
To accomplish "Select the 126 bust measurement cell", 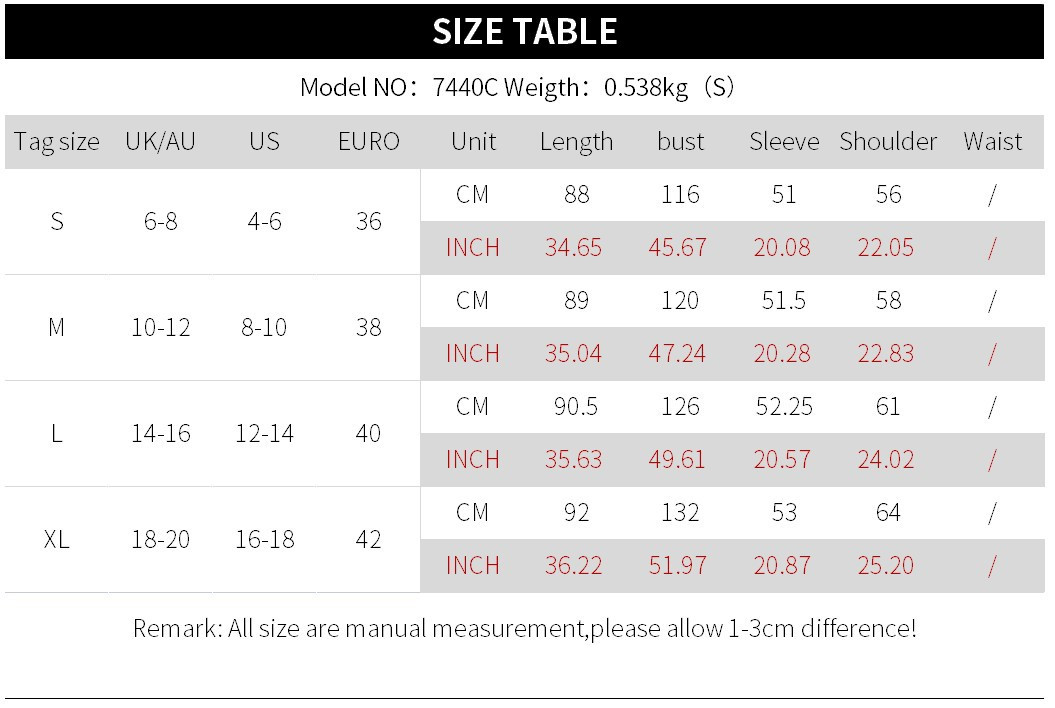I will (x=680, y=407).
